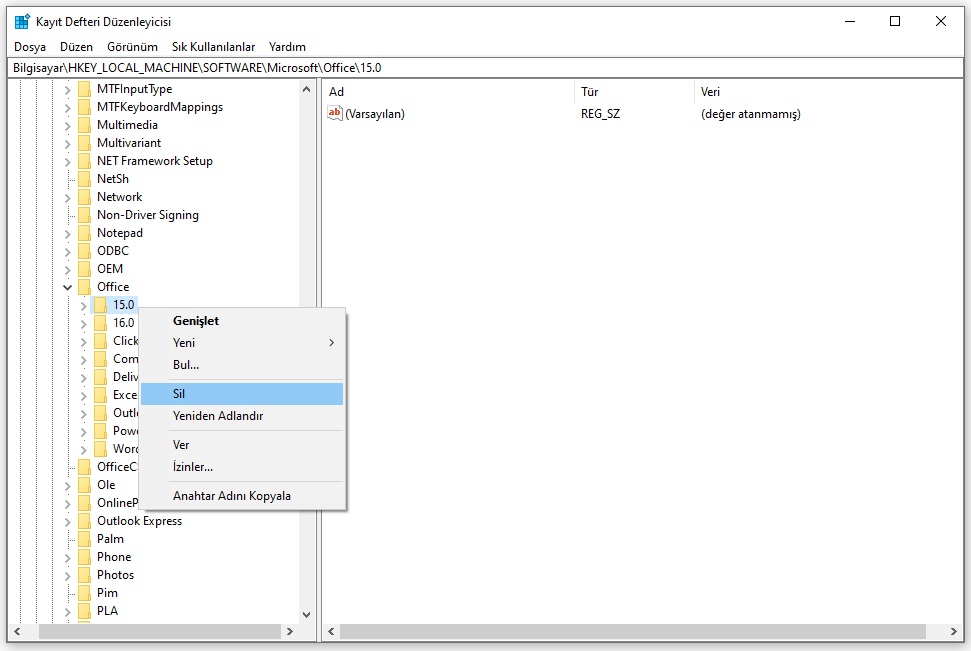Click the Notepad folder icon
971x651 pixels.
tap(85, 233)
